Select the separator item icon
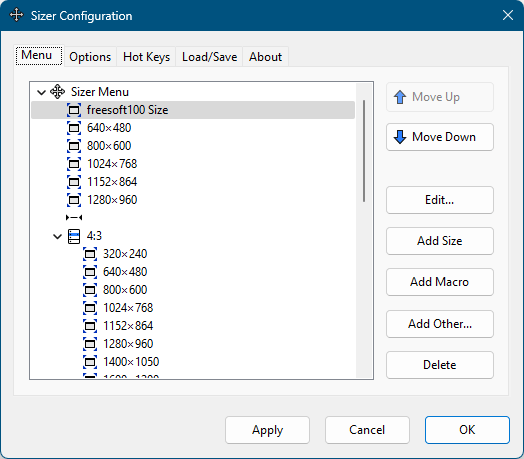Image resolution: width=524 pixels, height=459 pixels. pos(74,218)
